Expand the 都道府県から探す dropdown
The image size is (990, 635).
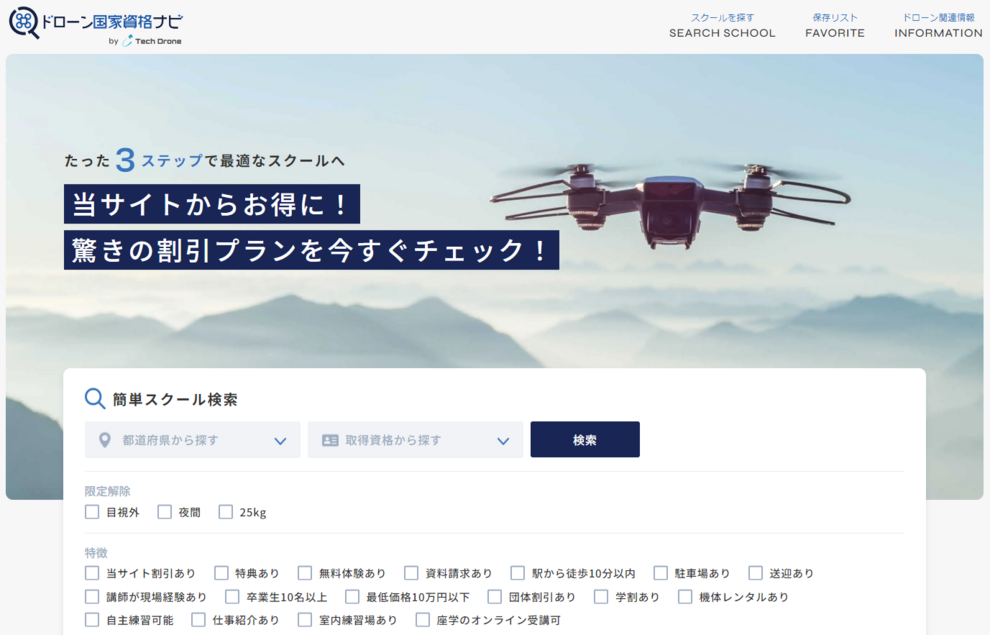[x=193, y=440]
